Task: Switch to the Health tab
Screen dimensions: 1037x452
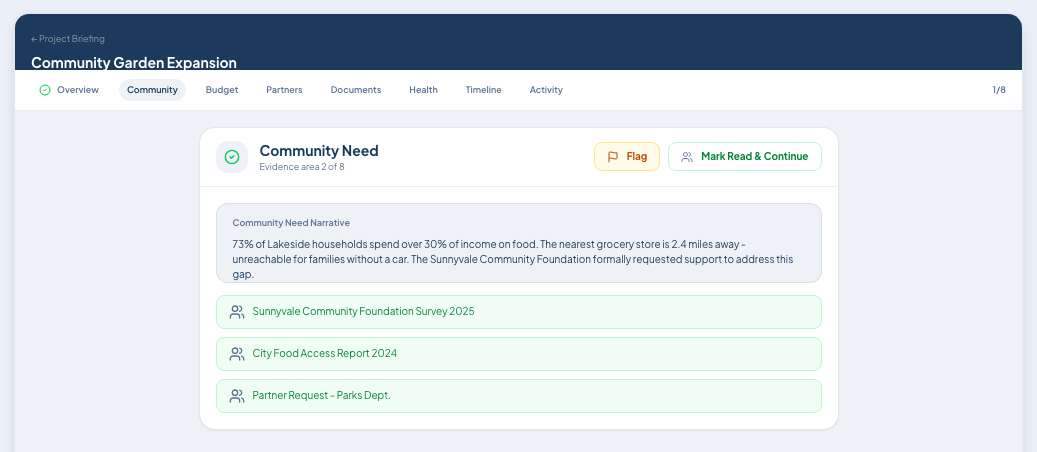Action: click(423, 90)
